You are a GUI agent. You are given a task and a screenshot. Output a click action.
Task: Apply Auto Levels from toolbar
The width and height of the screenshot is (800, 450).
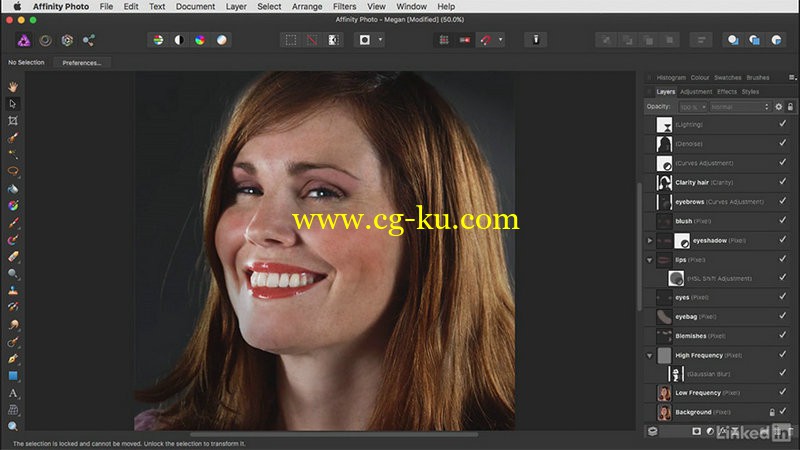tap(158, 40)
